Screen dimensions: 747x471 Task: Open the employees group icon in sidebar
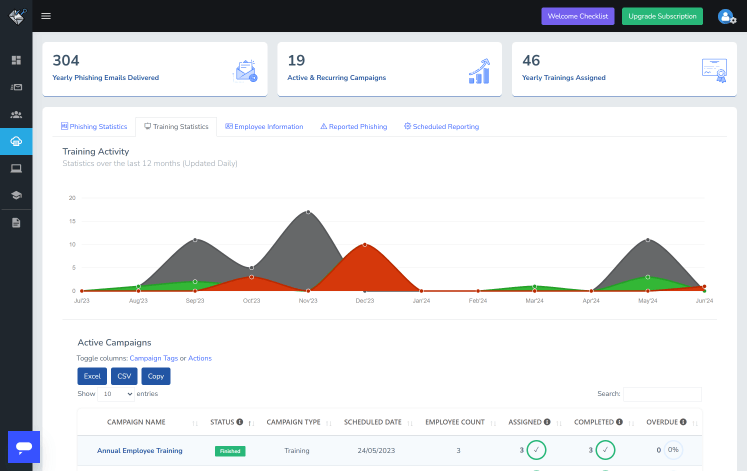[x=16, y=114]
